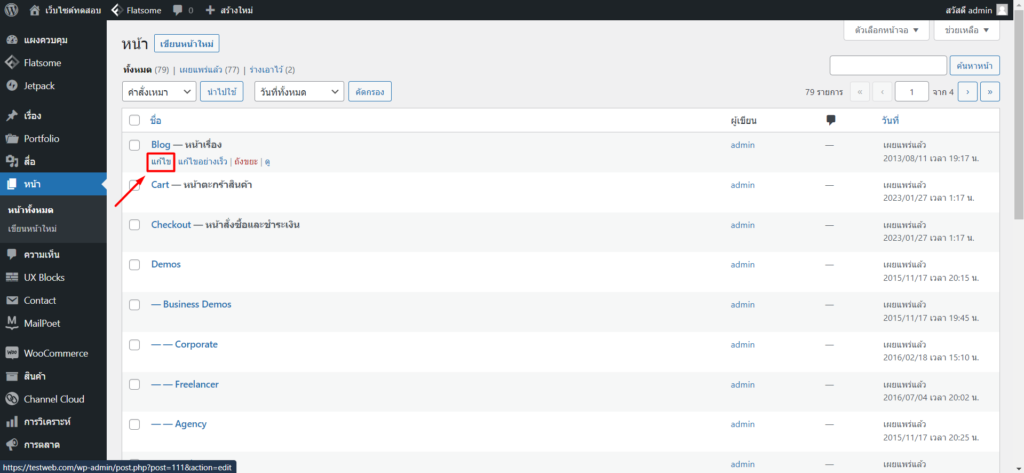
Task: Click the Analytics bar chart icon in sidebar
Action: pyautogui.click(x=11, y=422)
